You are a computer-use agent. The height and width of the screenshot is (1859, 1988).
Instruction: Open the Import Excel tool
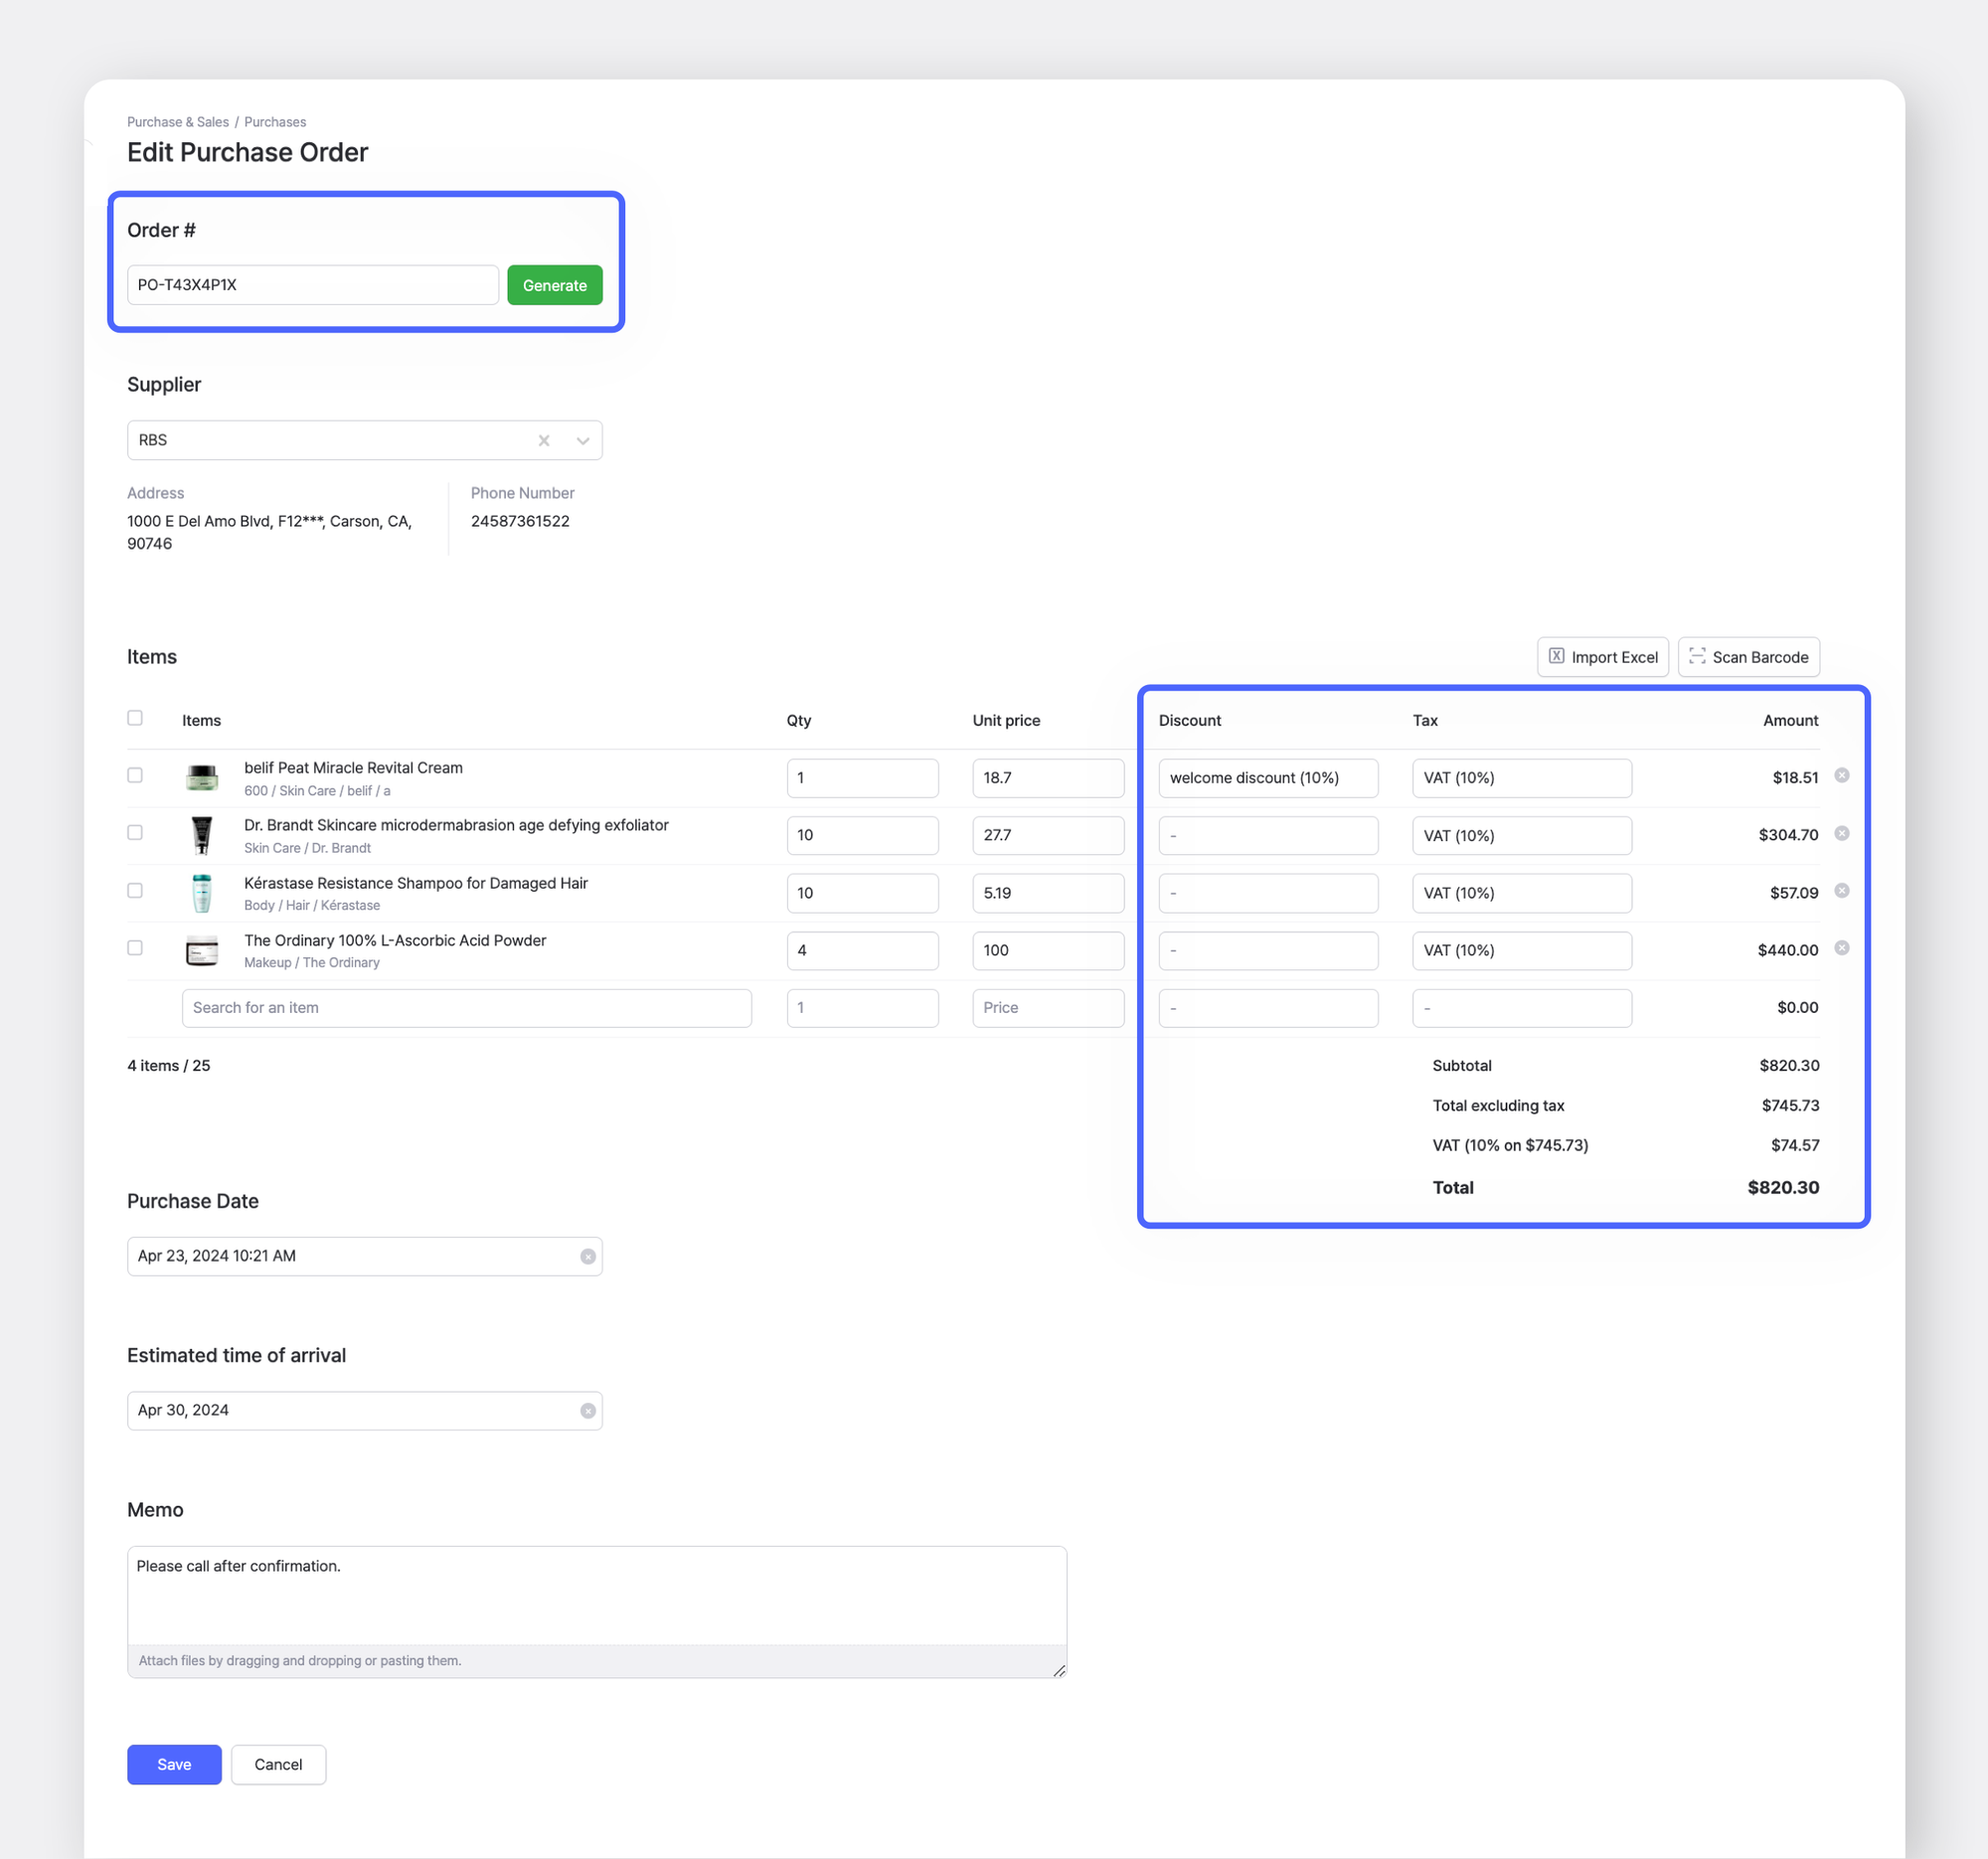coord(1602,657)
